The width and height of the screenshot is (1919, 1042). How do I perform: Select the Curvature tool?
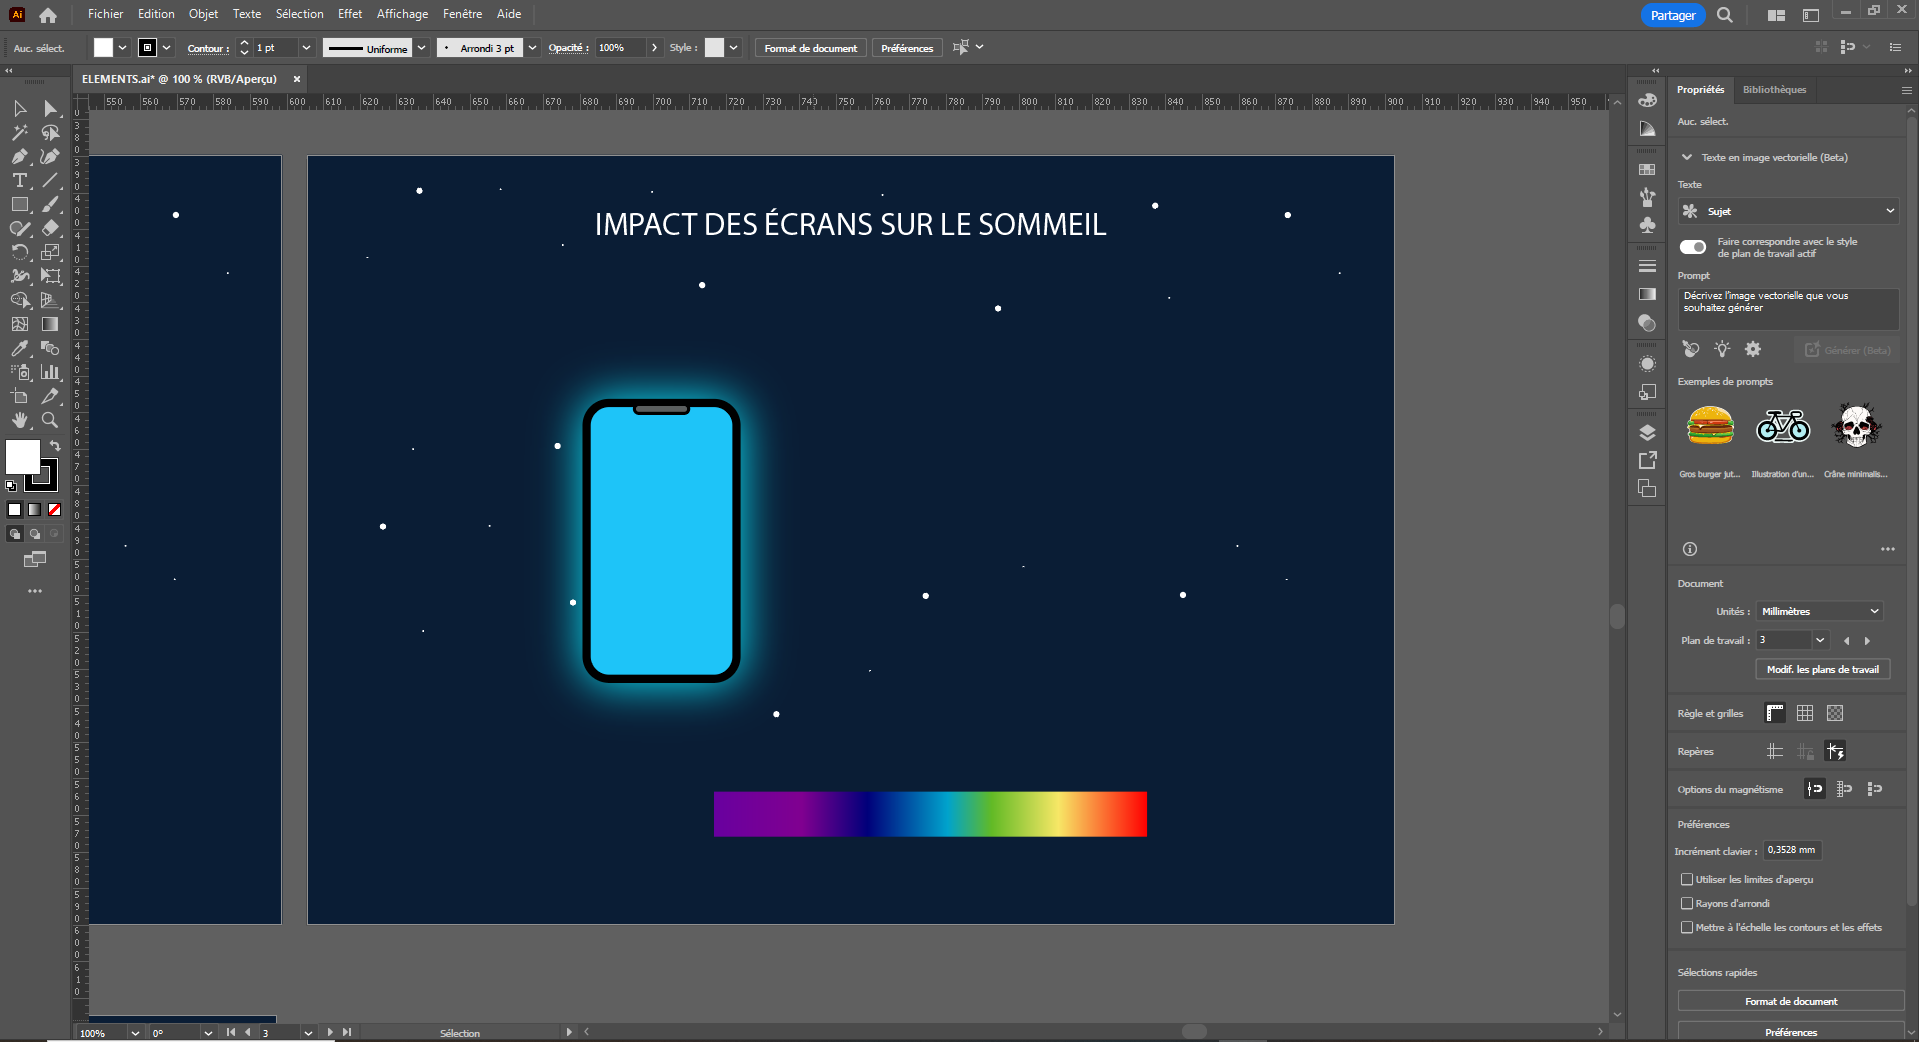pos(50,156)
